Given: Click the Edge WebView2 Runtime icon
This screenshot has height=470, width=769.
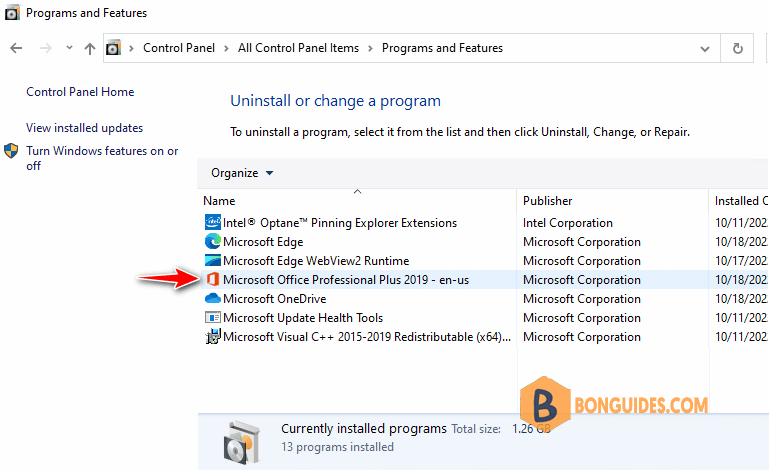Looking at the screenshot, I should (x=212, y=261).
